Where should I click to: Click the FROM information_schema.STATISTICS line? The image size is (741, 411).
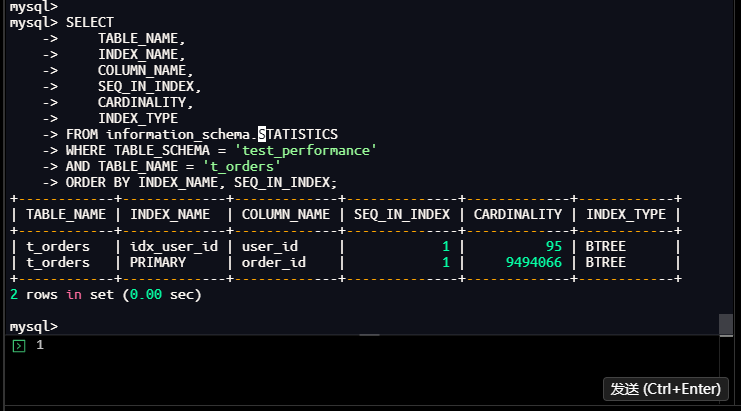(202, 135)
